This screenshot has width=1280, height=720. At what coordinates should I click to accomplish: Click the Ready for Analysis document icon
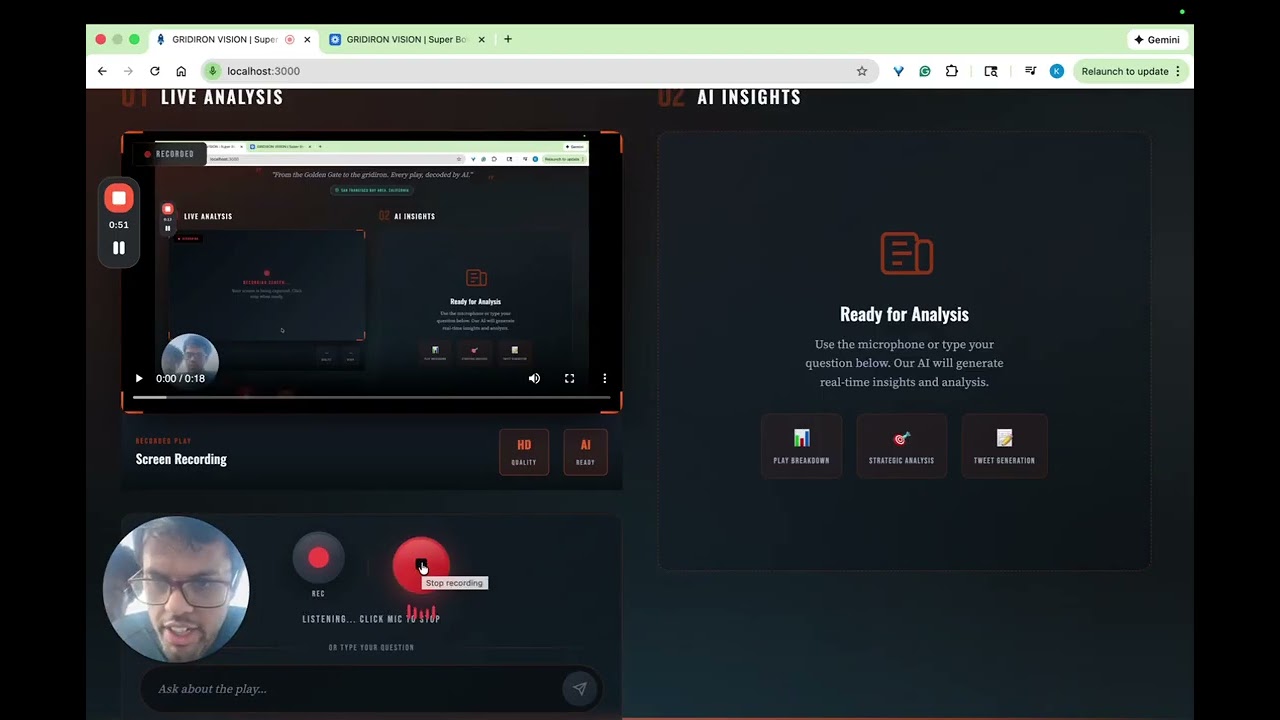point(906,253)
